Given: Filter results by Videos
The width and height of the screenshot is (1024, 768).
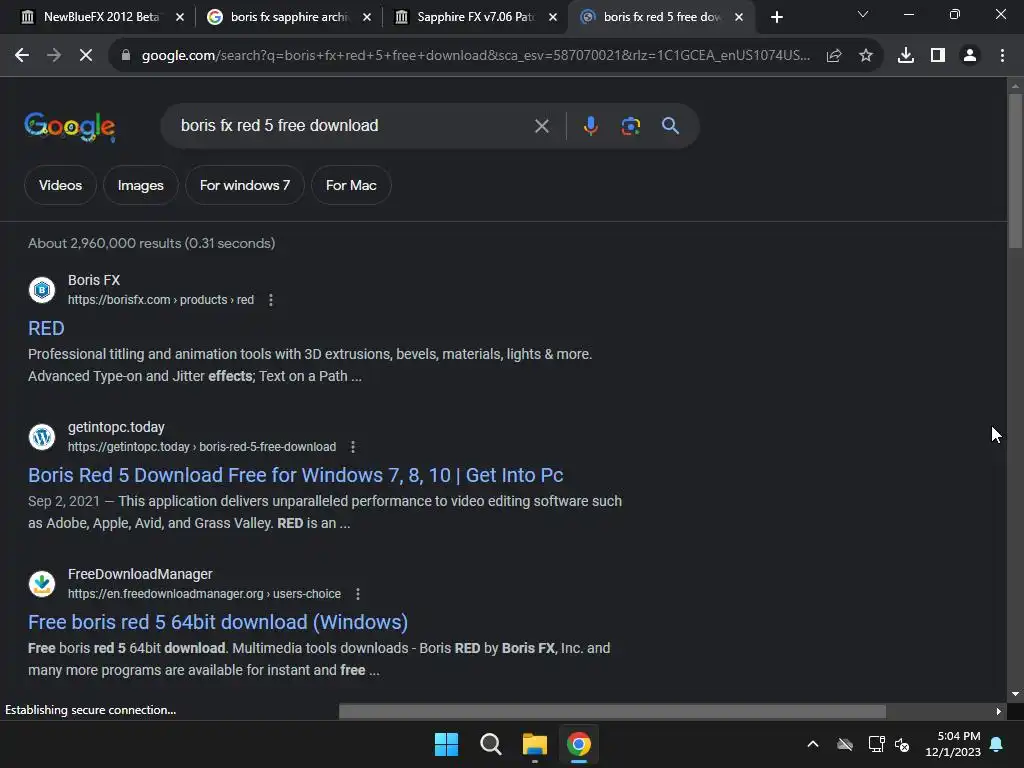Looking at the screenshot, I should pos(61,185).
